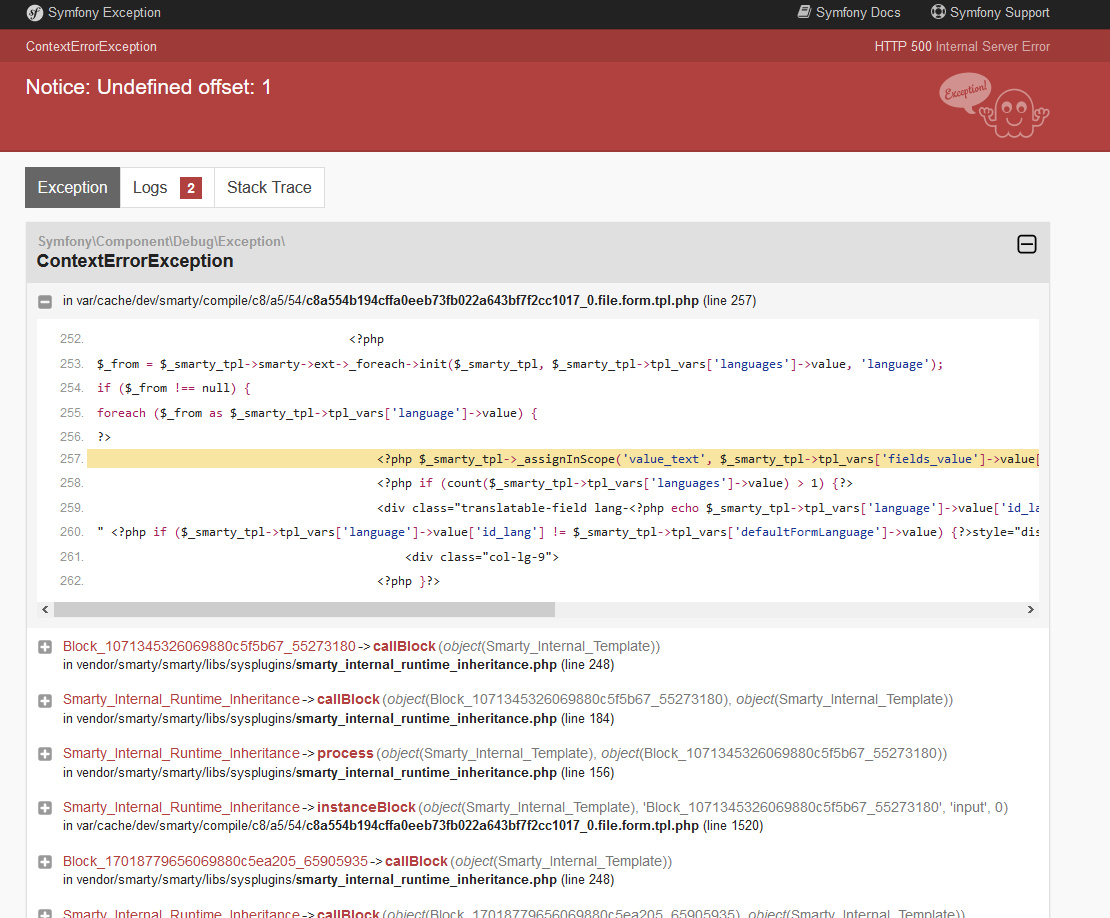Click the Symfony Docs book icon
Image resolution: width=1110 pixels, height=918 pixels.
[x=804, y=12]
